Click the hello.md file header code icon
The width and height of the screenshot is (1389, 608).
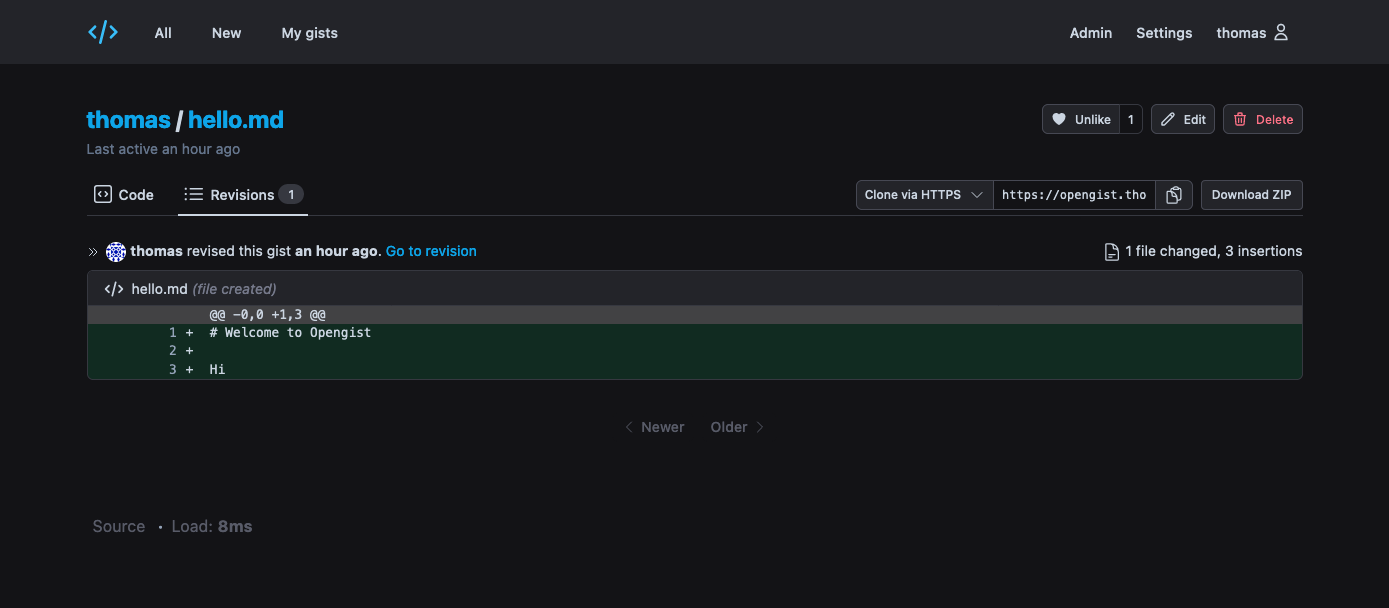(114, 289)
